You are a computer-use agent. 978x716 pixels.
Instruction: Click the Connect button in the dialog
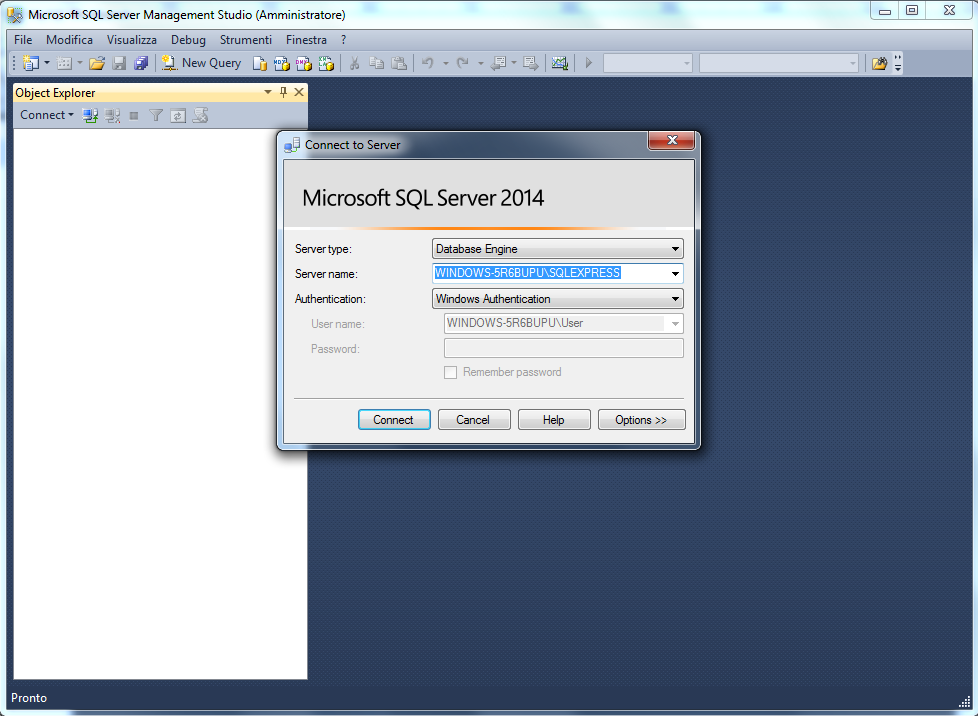coord(394,420)
